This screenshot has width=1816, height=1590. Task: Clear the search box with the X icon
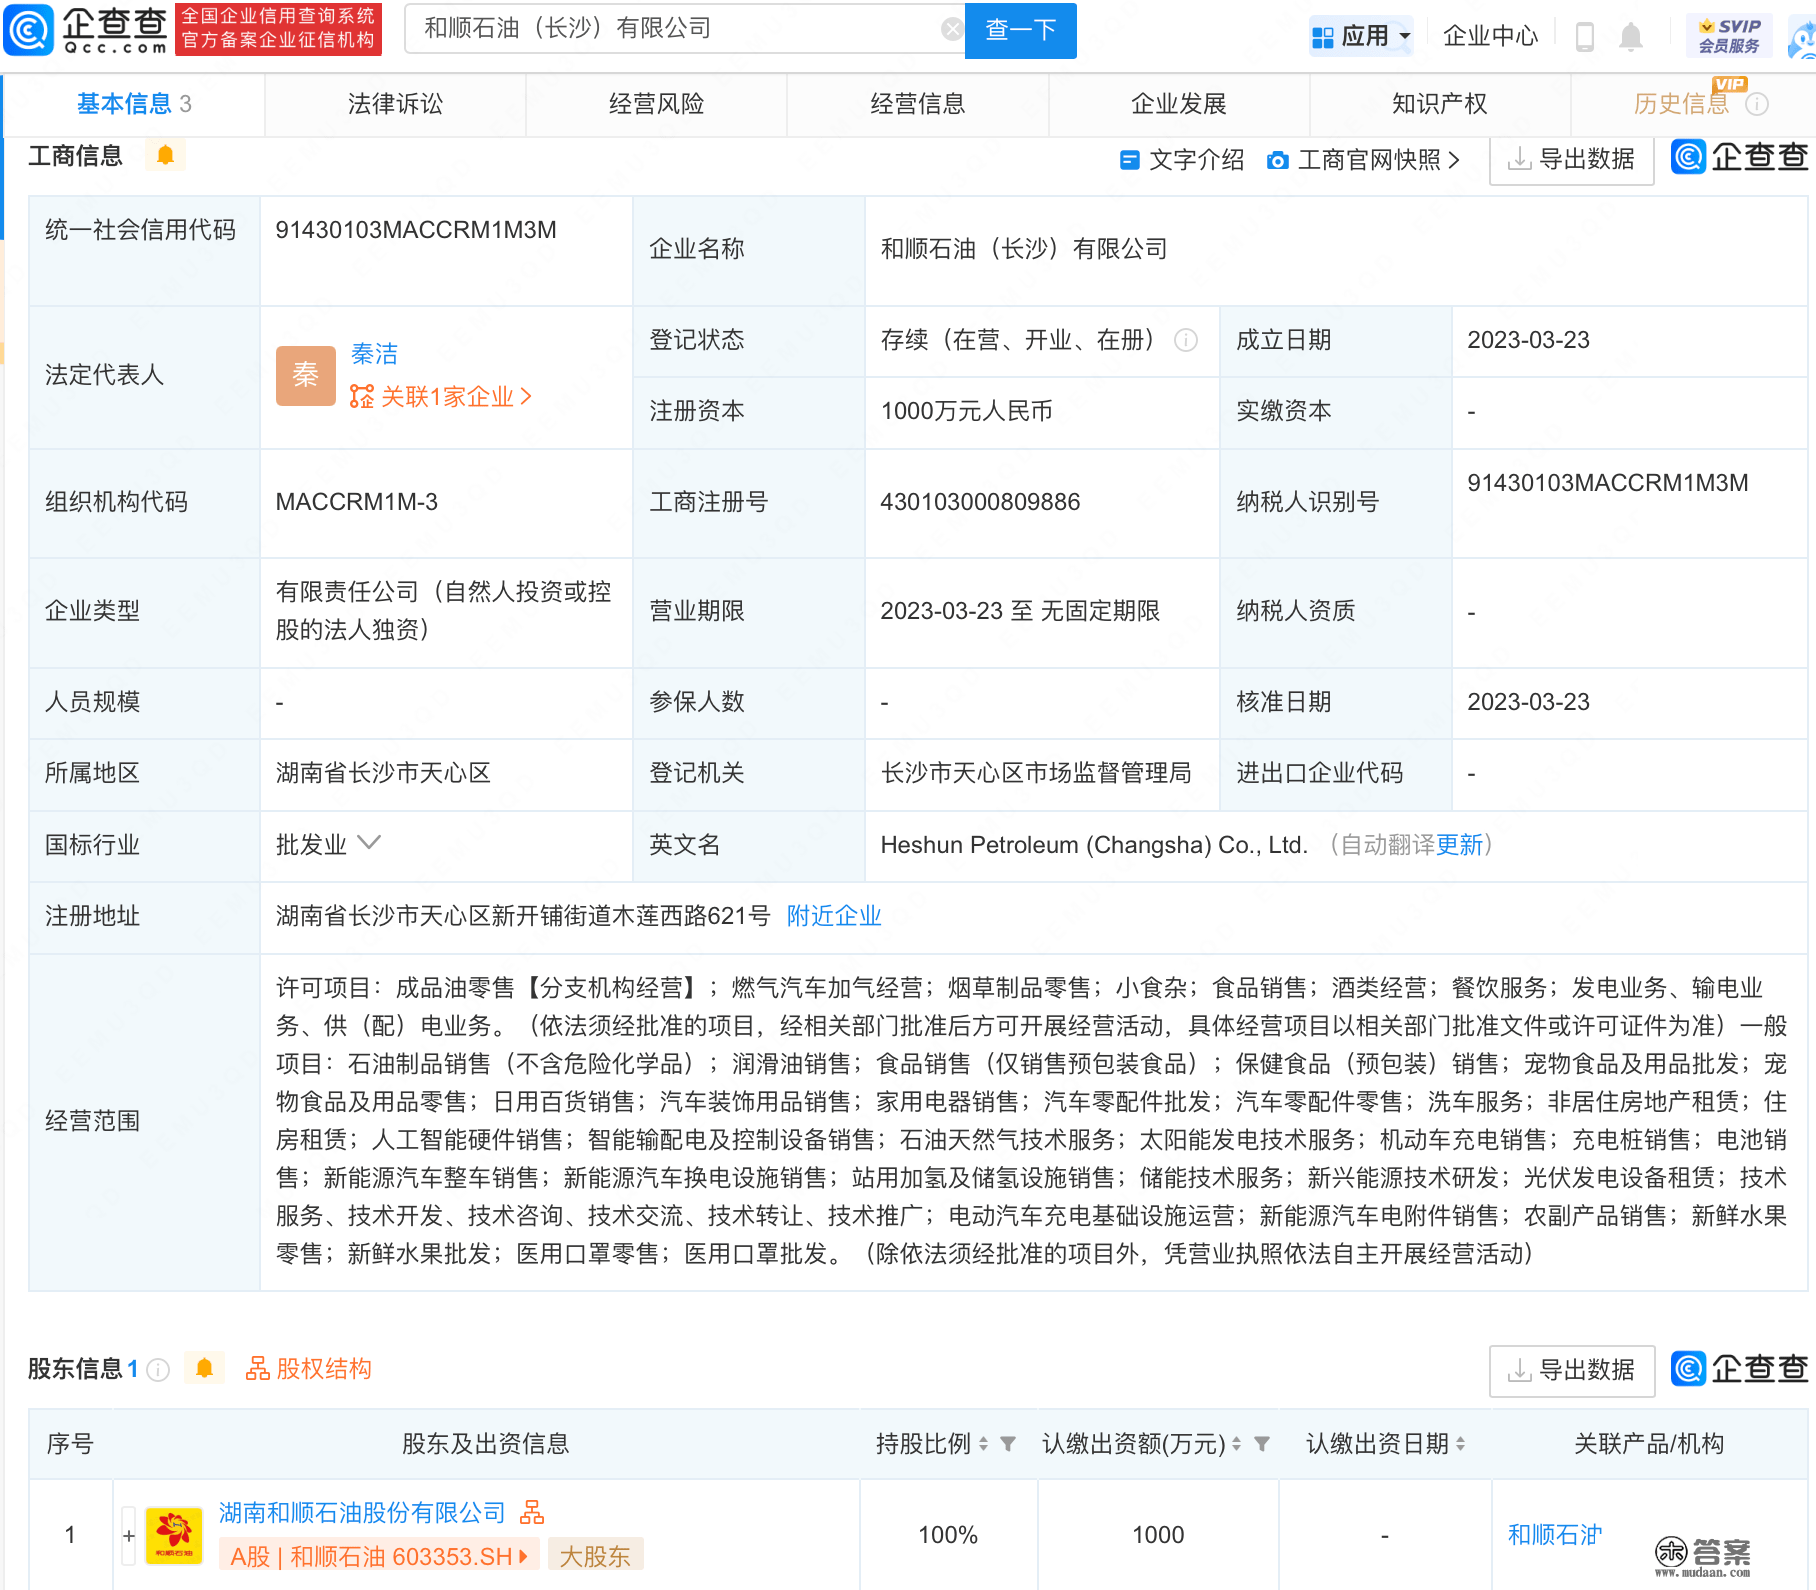952,29
